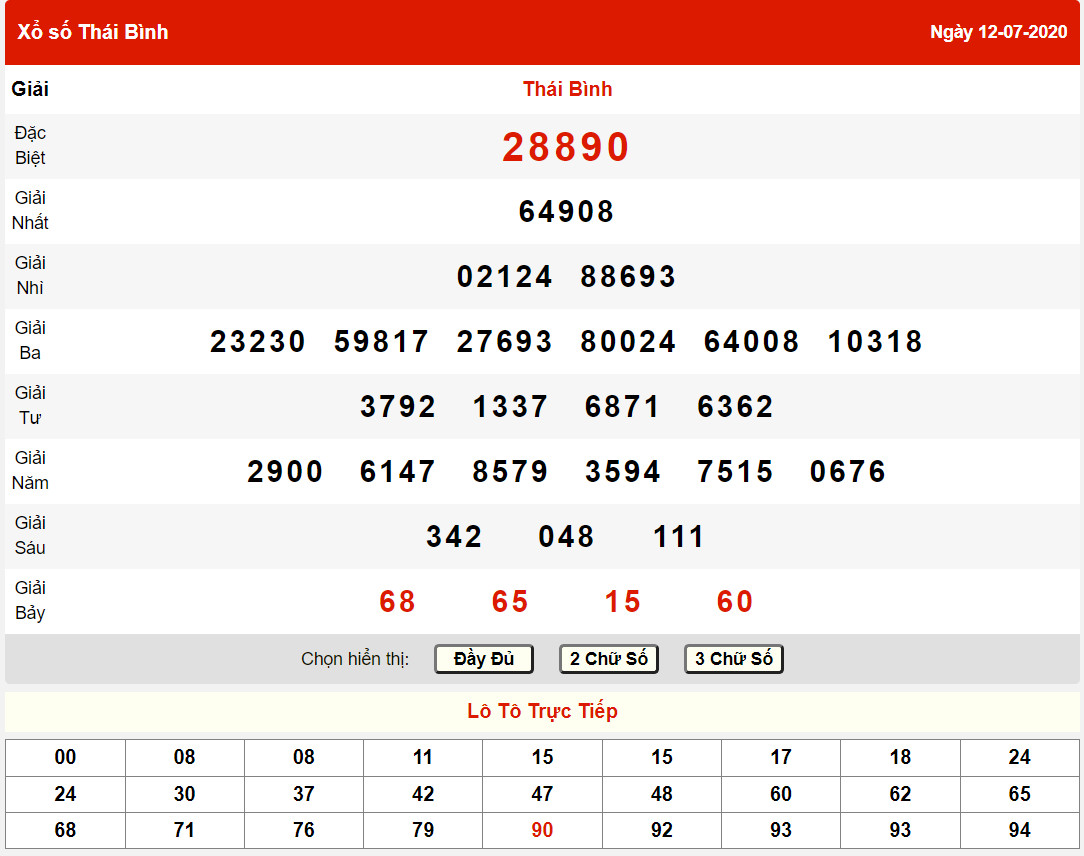Image resolution: width=1084 pixels, height=856 pixels.
Task: Click the 00 cell in the loto table
Action: pos(65,757)
